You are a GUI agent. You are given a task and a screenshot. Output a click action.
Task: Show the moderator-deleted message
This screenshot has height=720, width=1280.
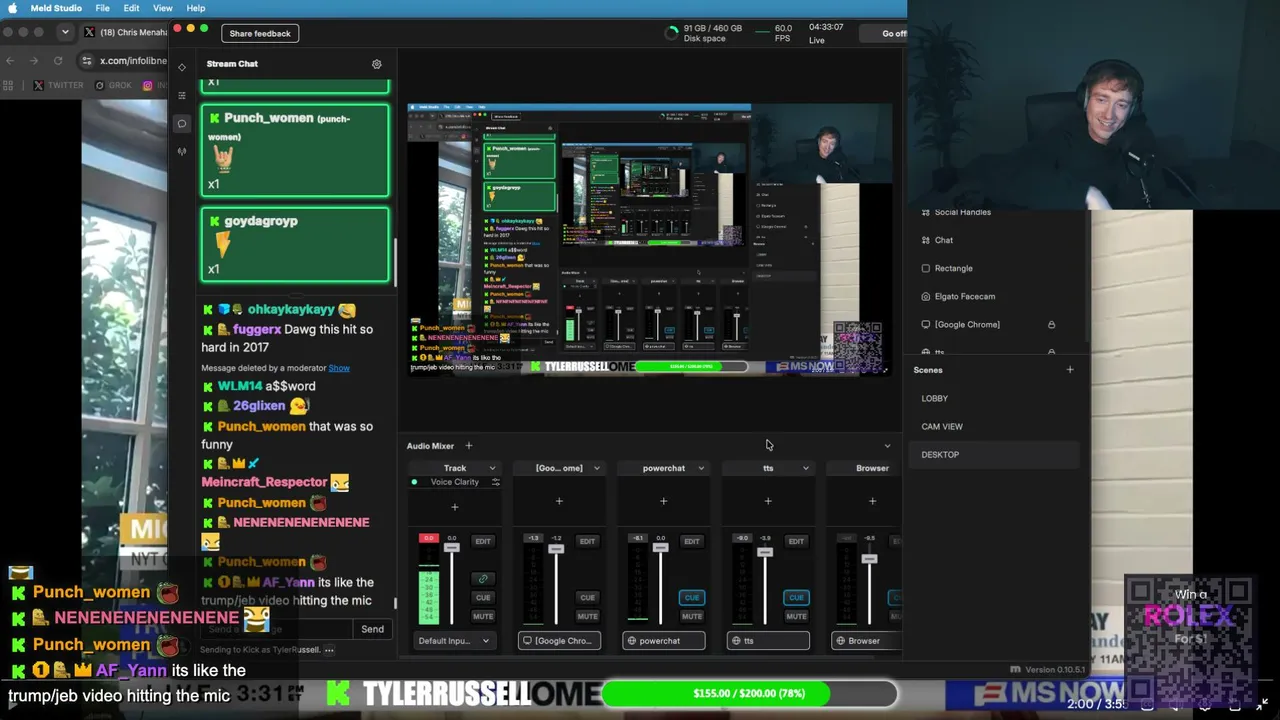(x=339, y=368)
